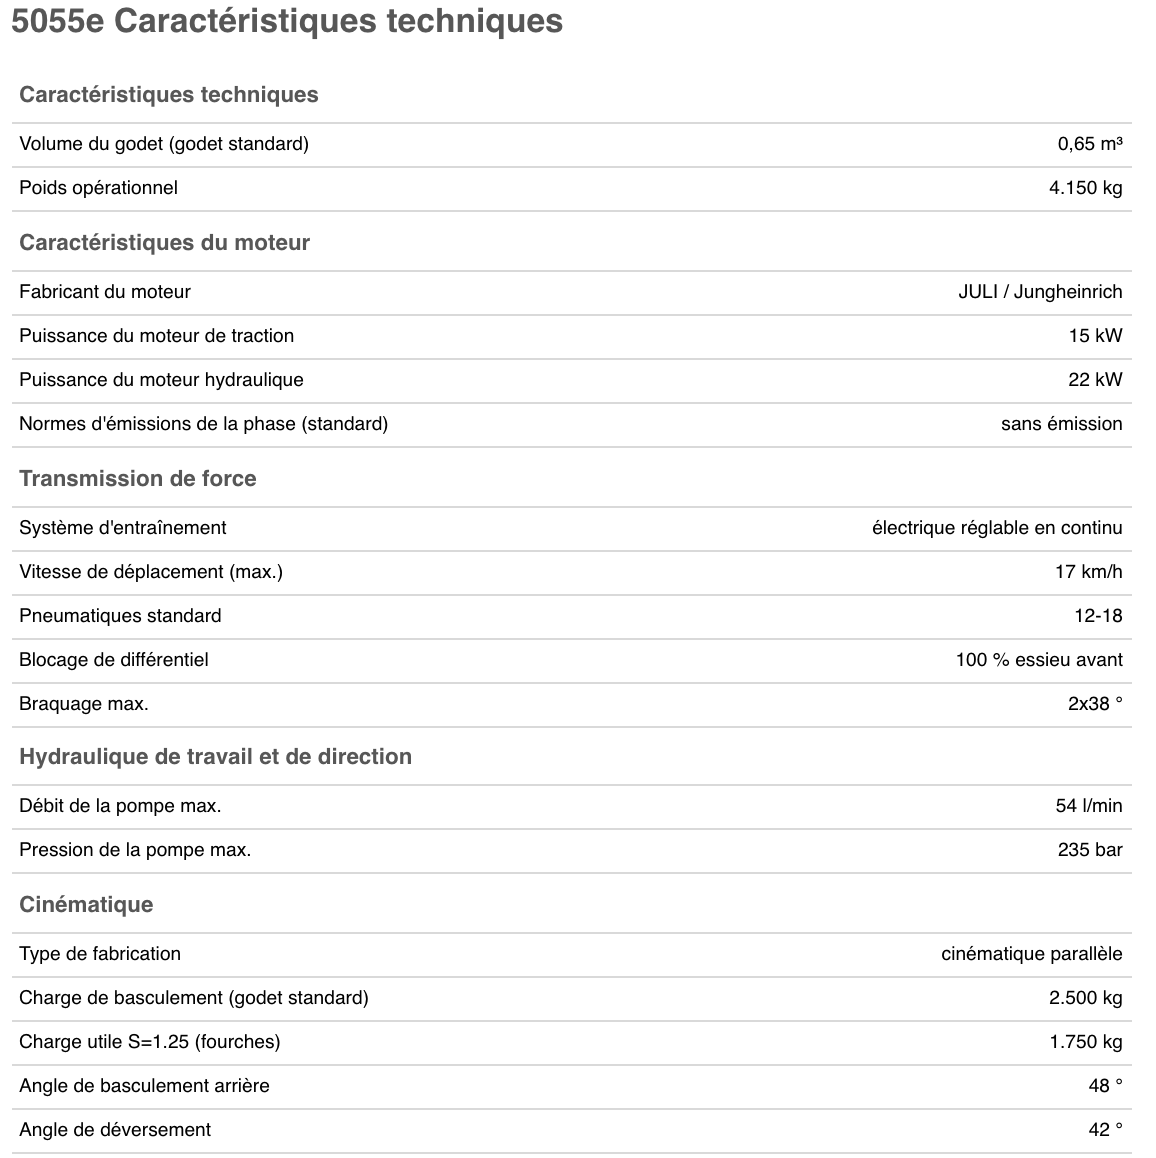
Task: Click the Vitesse de déplacement (max.) label
Action: [151, 572]
